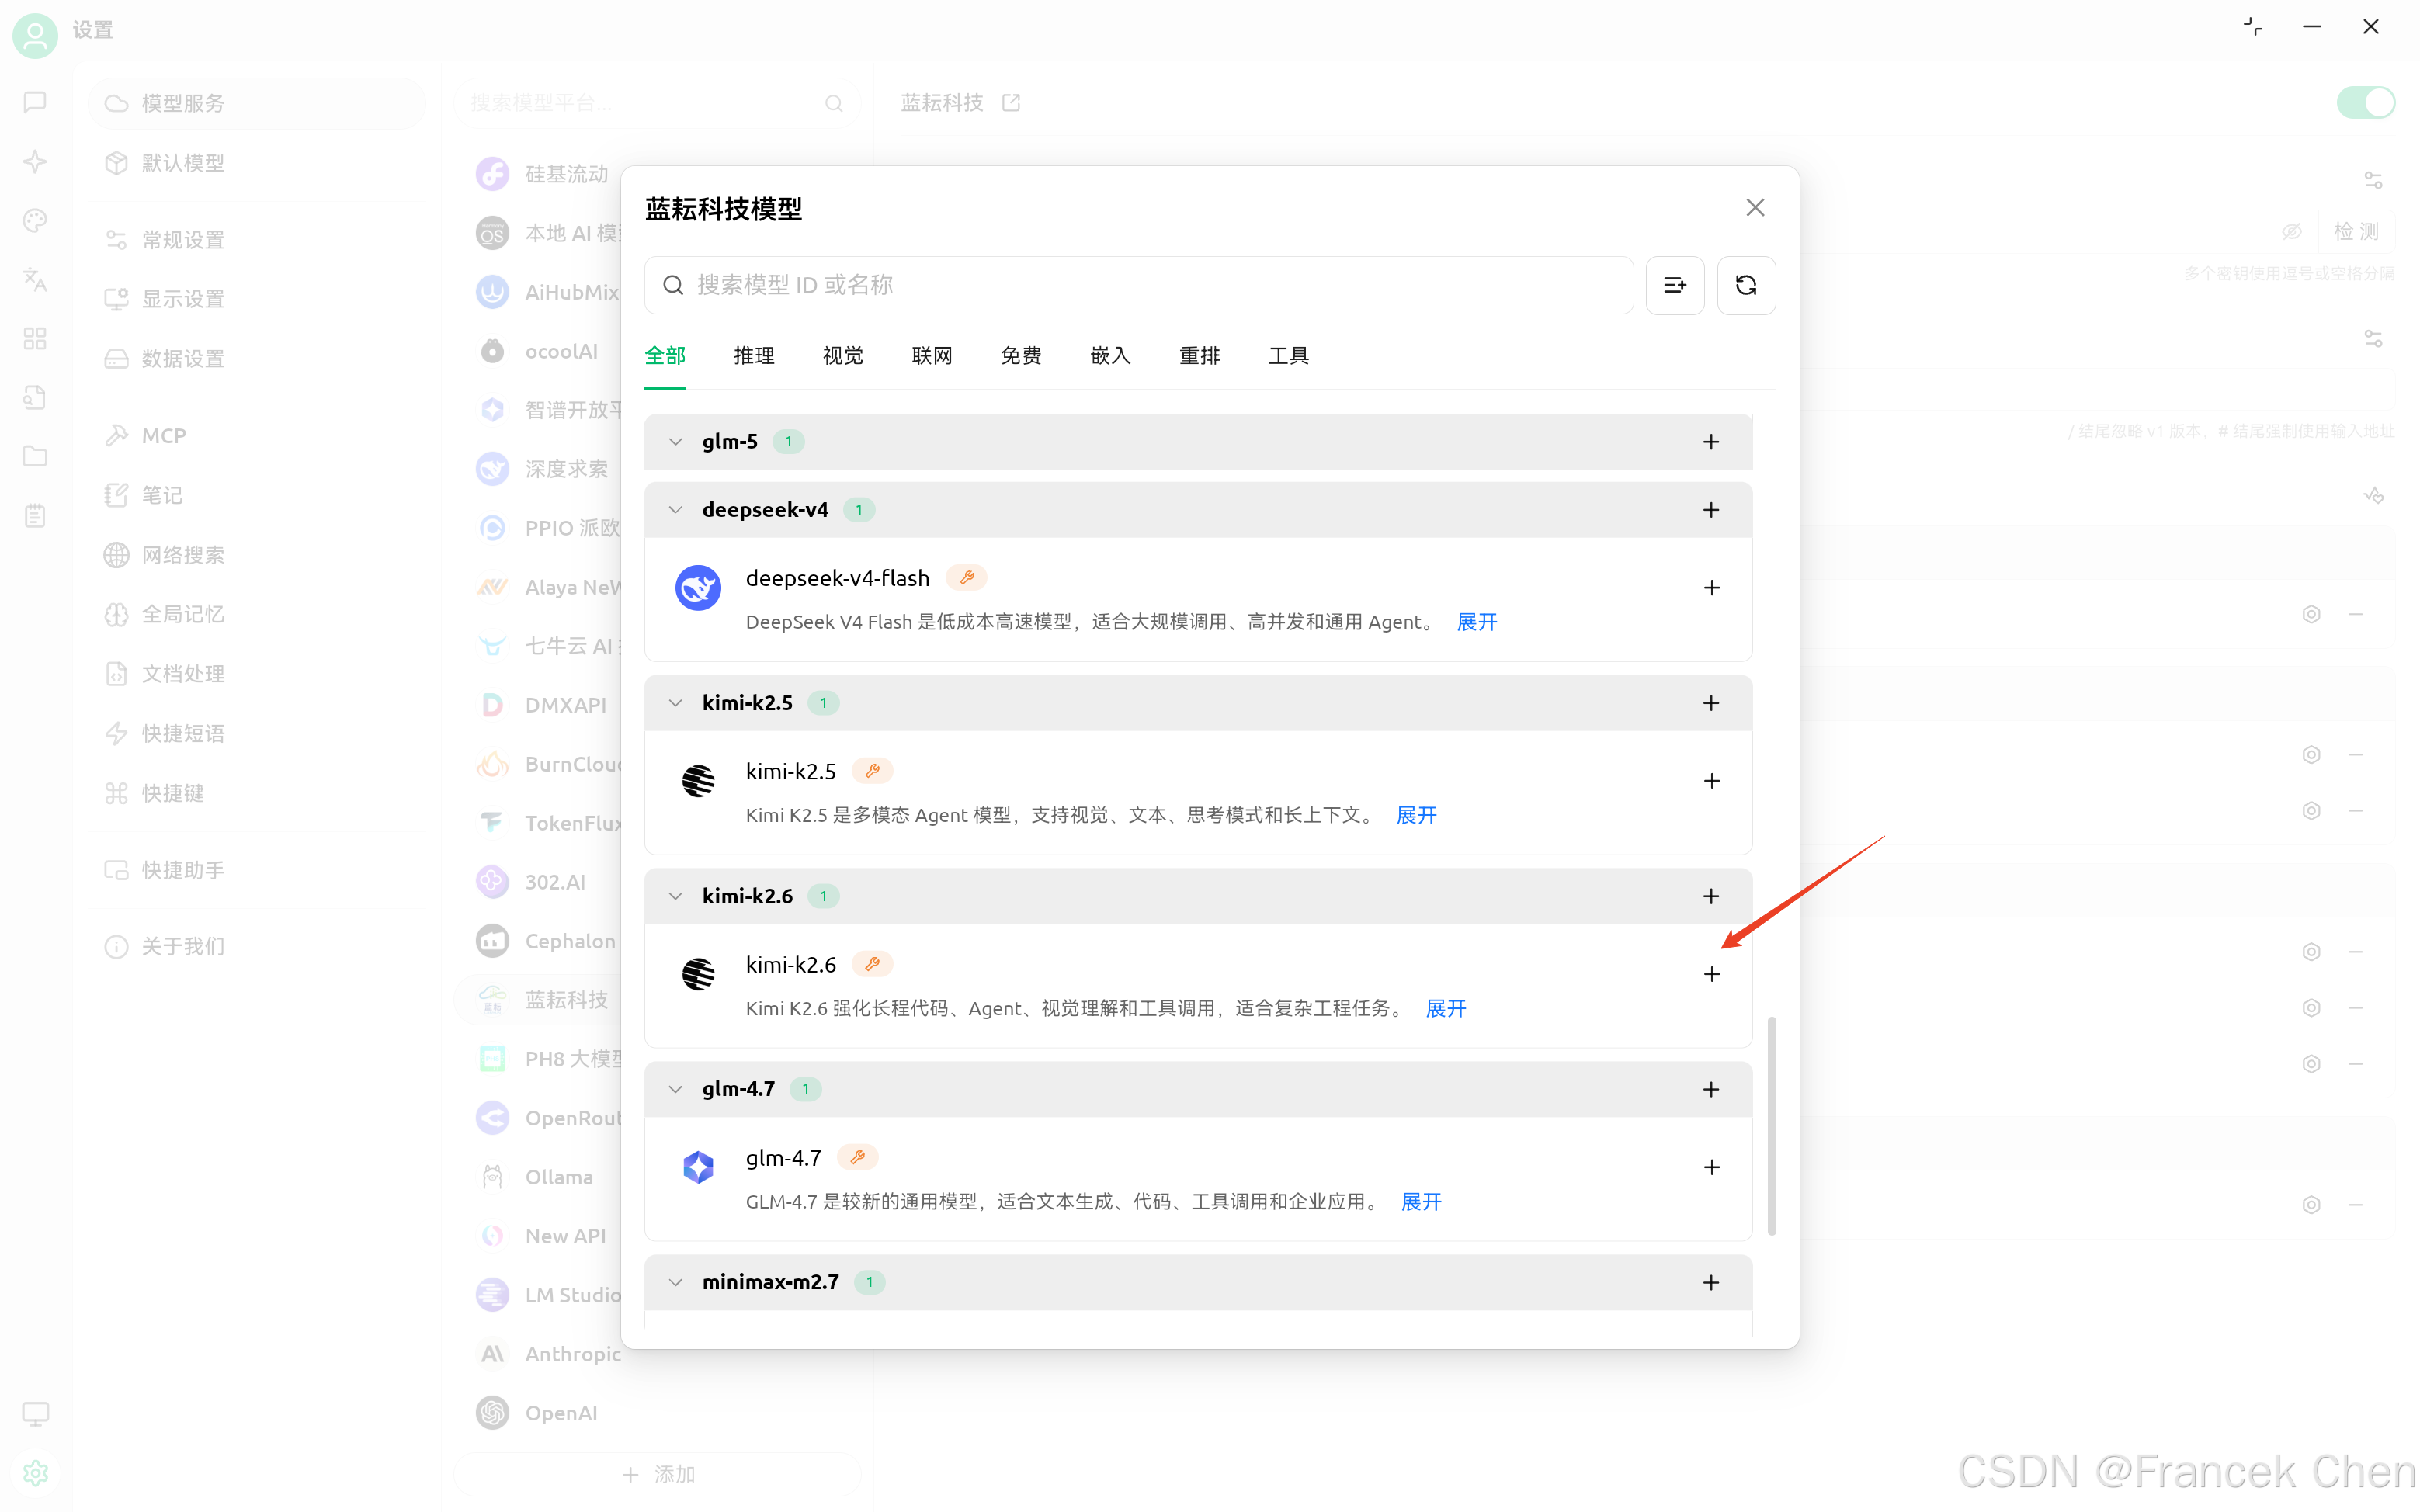This screenshot has height=1512, width=2420.
Task: Switch to the 嵌入 tab
Action: 1110,356
